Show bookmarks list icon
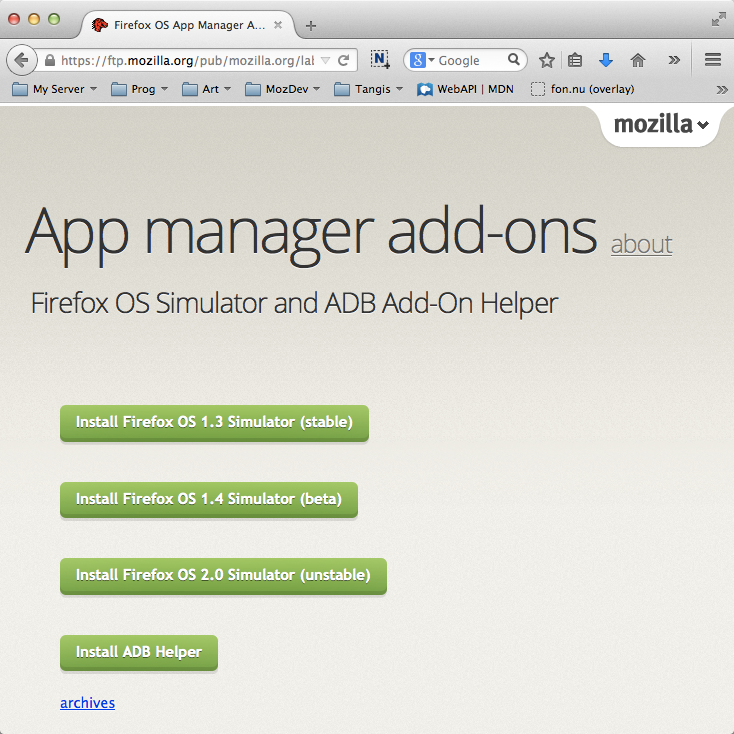 [x=575, y=60]
